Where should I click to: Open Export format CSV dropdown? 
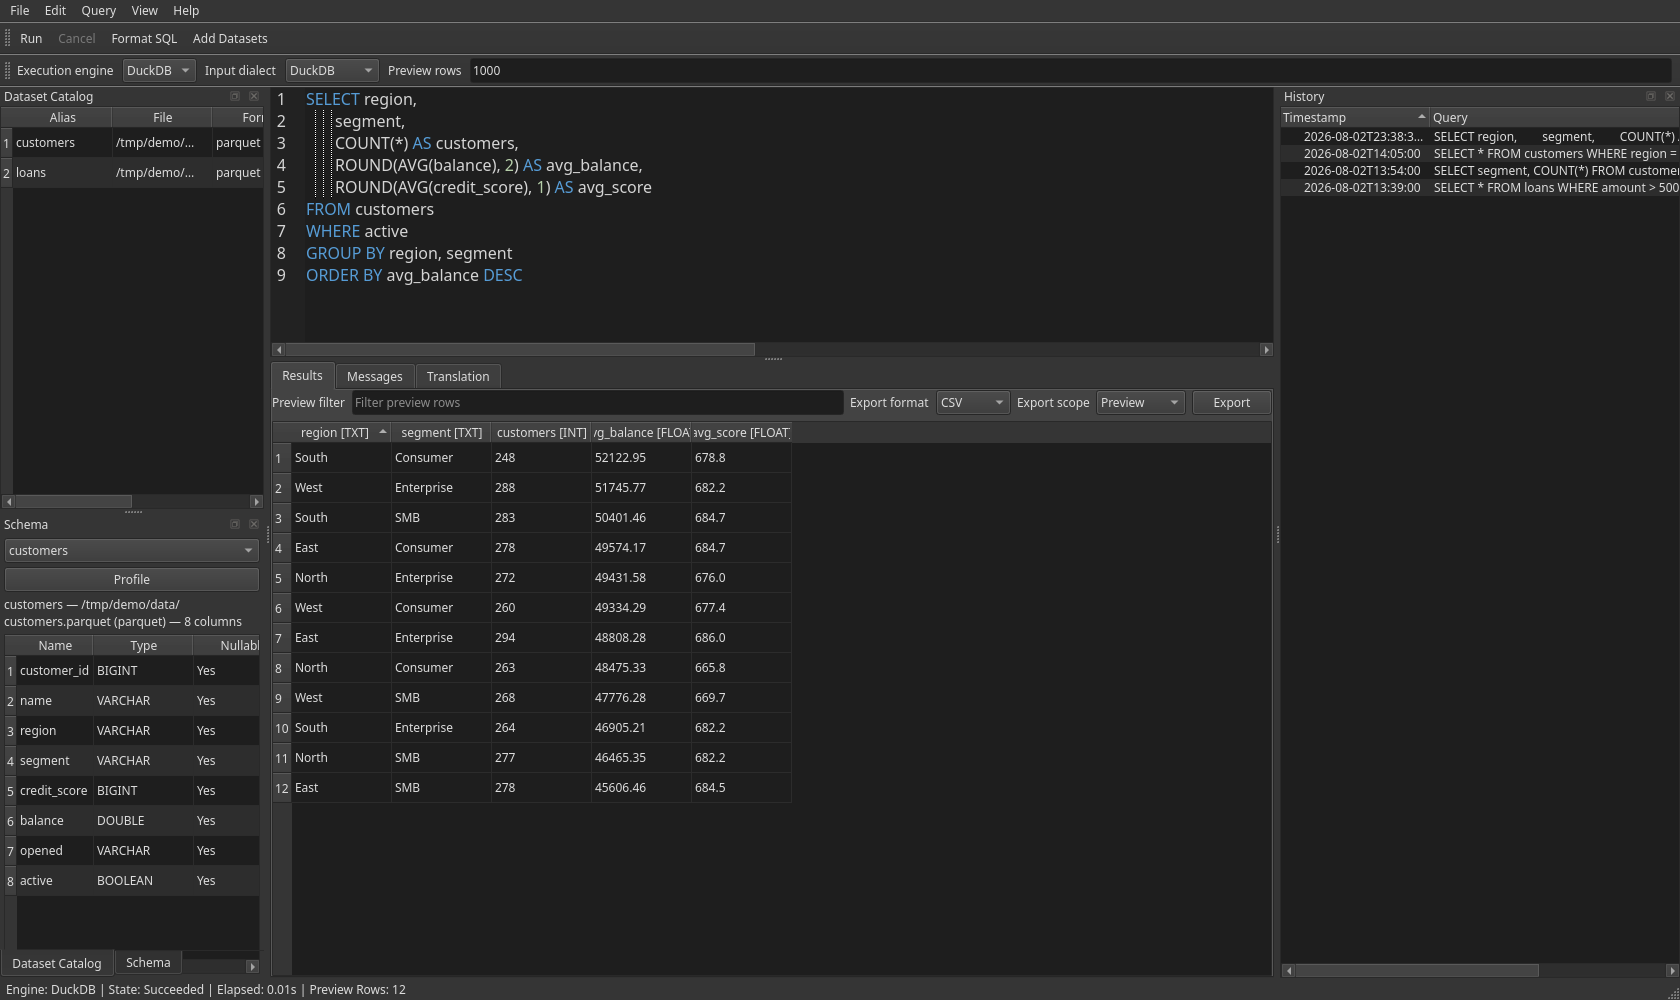973,402
